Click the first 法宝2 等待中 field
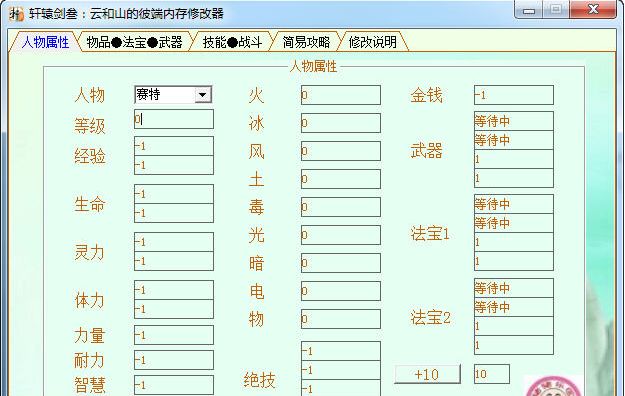This screenshot has width=625, height=396. (x=514, y=288)
